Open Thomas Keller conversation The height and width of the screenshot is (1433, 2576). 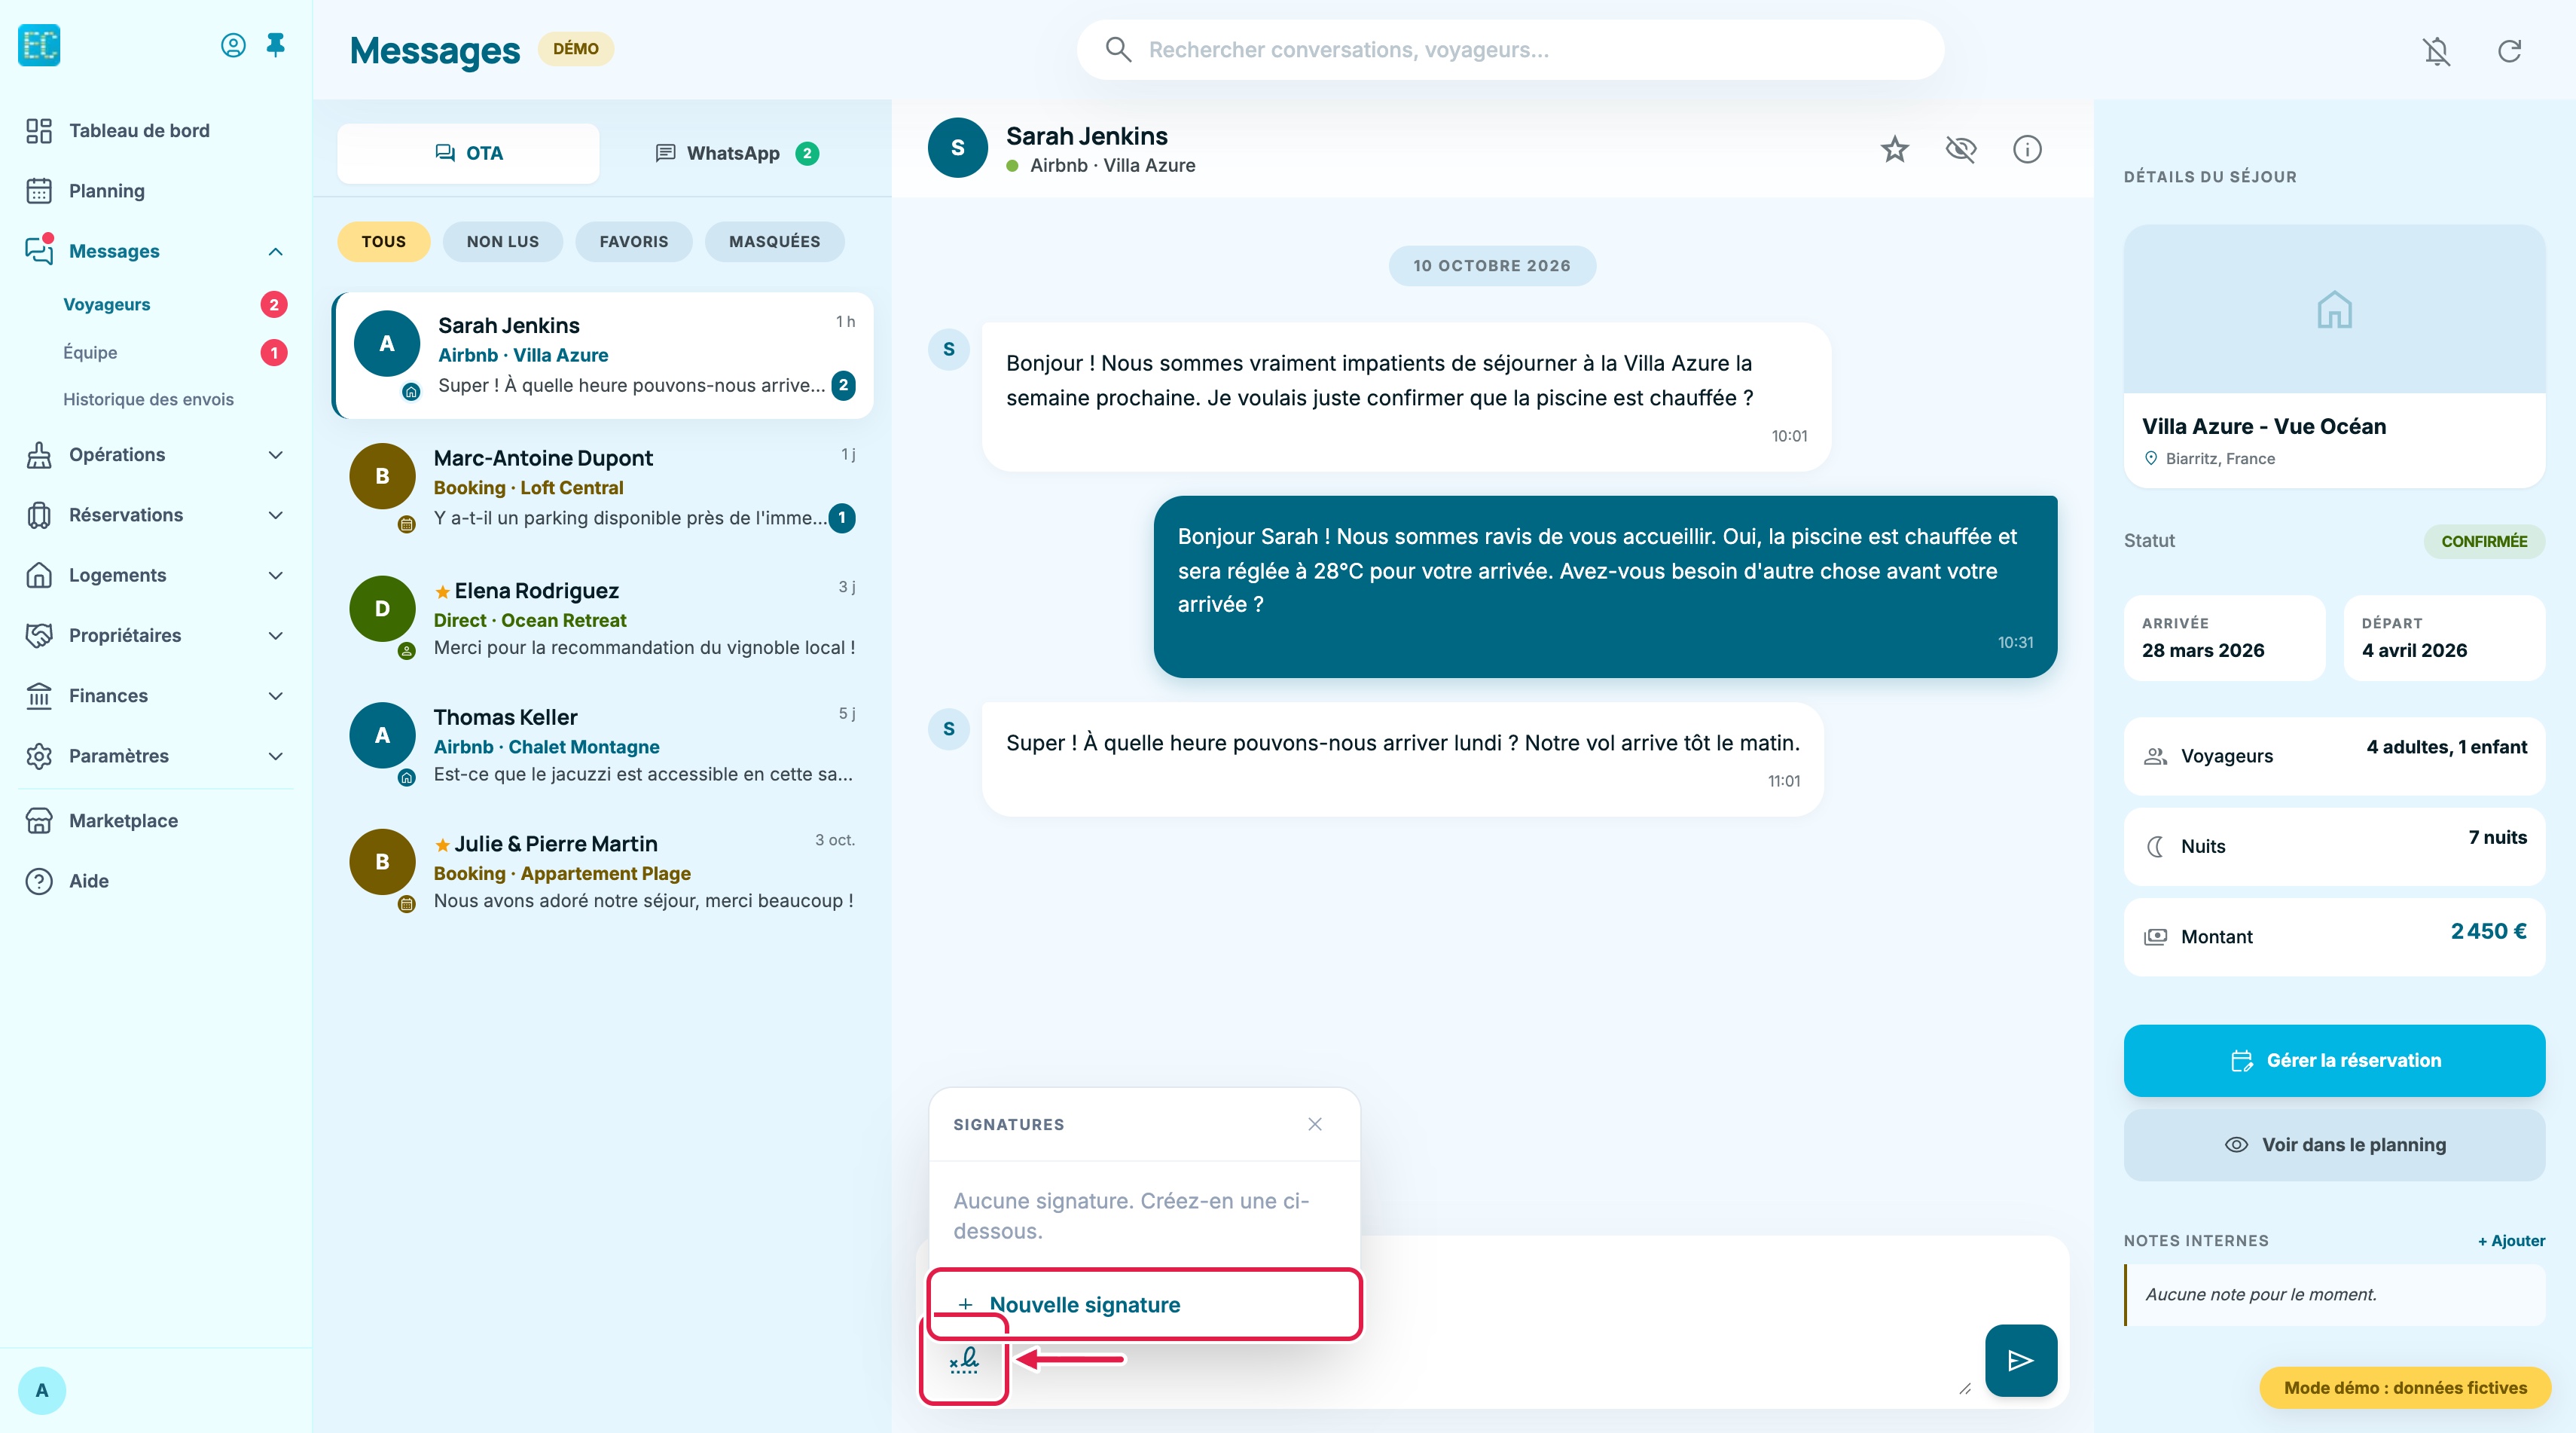(603, 746)
